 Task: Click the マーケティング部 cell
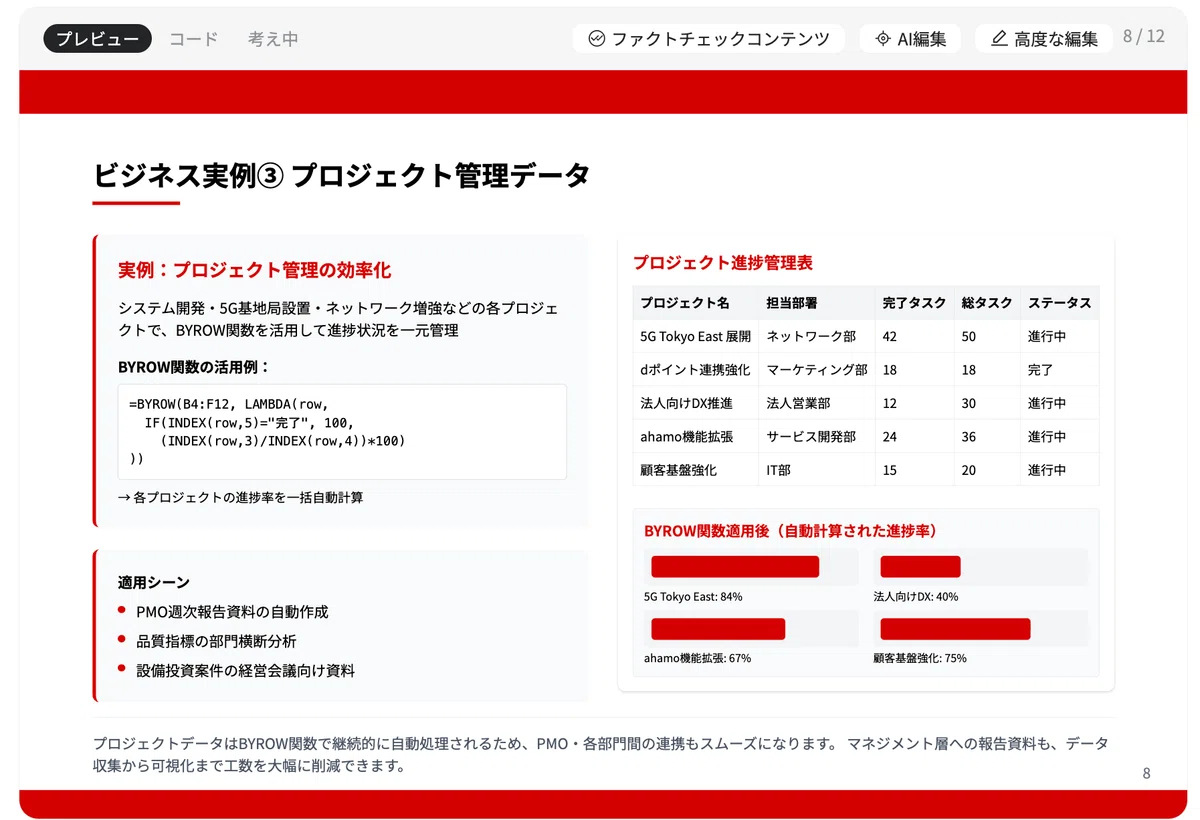pyautogui.click(x=816, y=370)
